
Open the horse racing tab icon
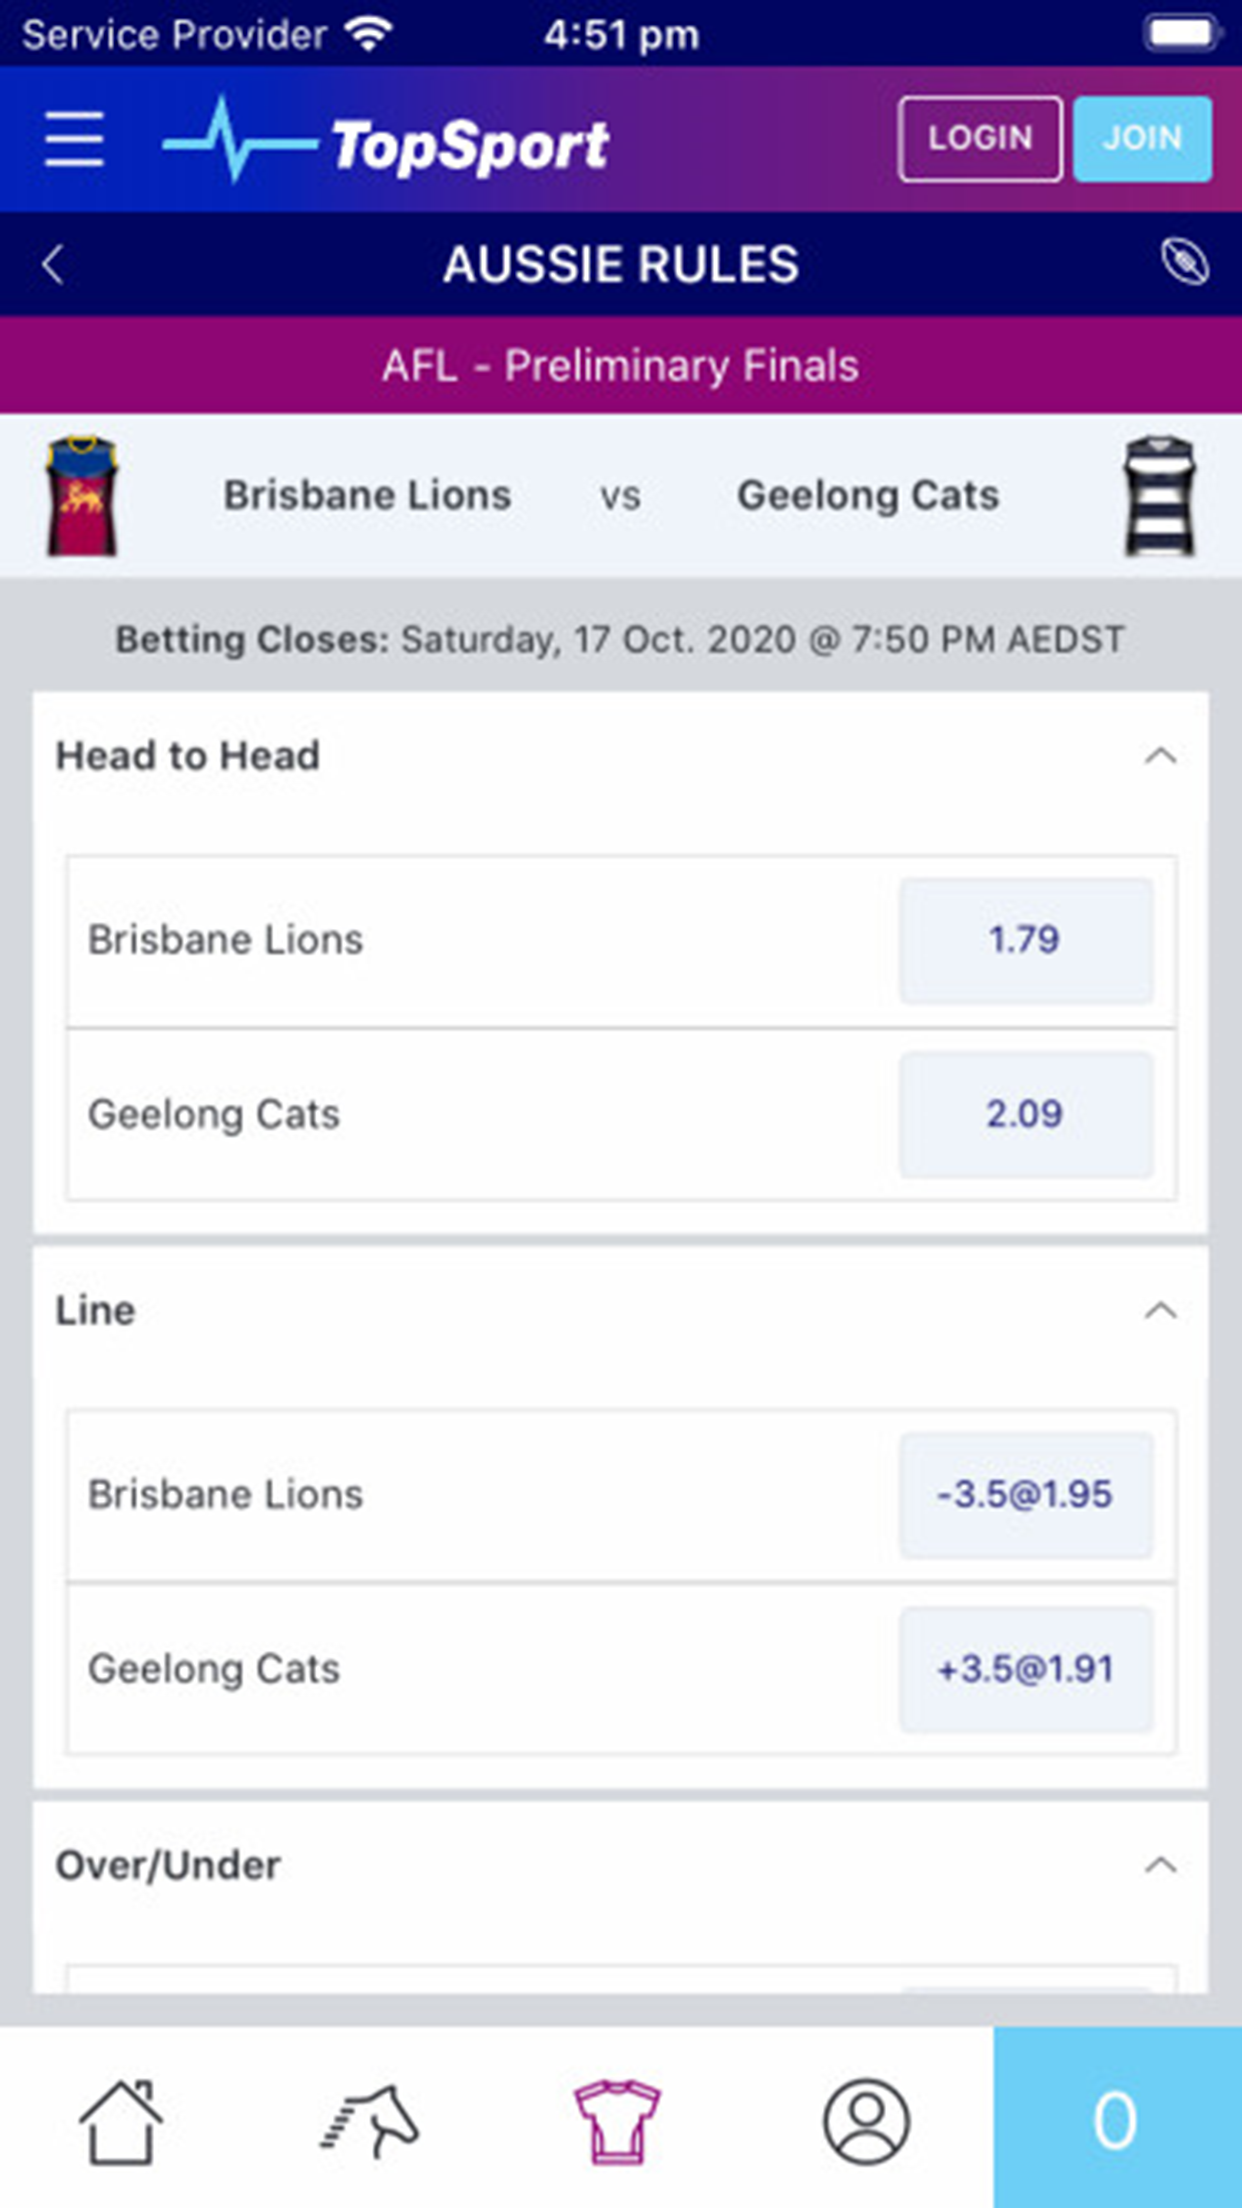[x=369, y=2120]
